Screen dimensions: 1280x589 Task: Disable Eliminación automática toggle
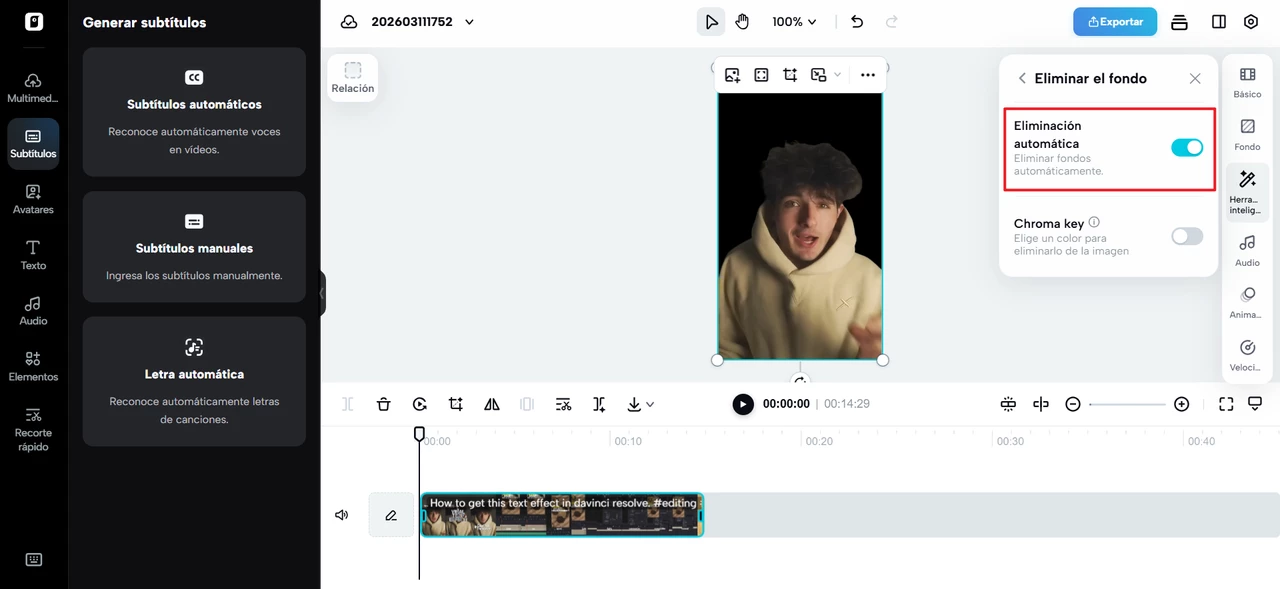(1187, 148)
